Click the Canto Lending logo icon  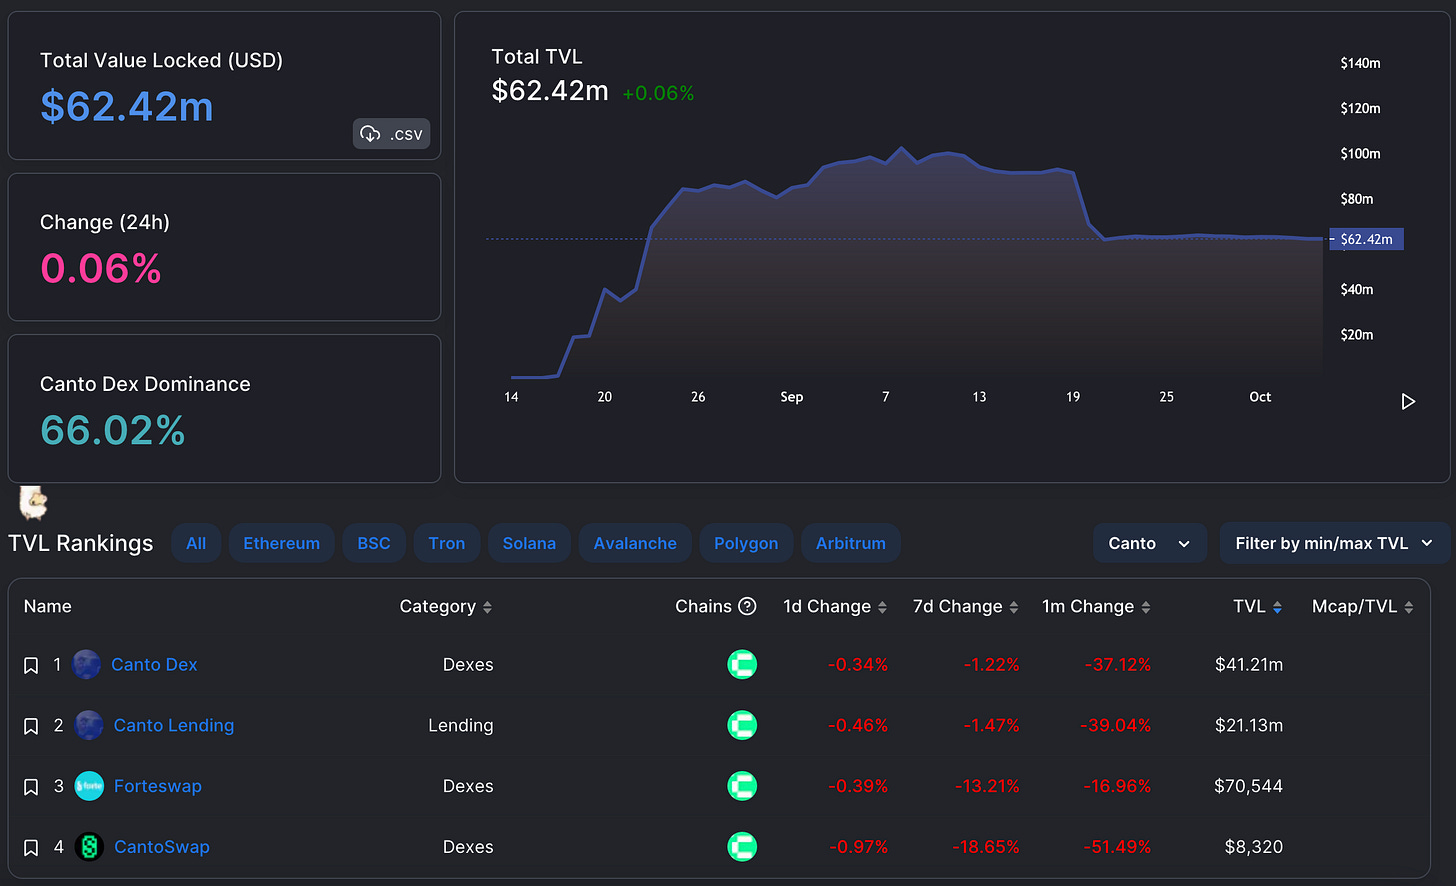point(89,725)
